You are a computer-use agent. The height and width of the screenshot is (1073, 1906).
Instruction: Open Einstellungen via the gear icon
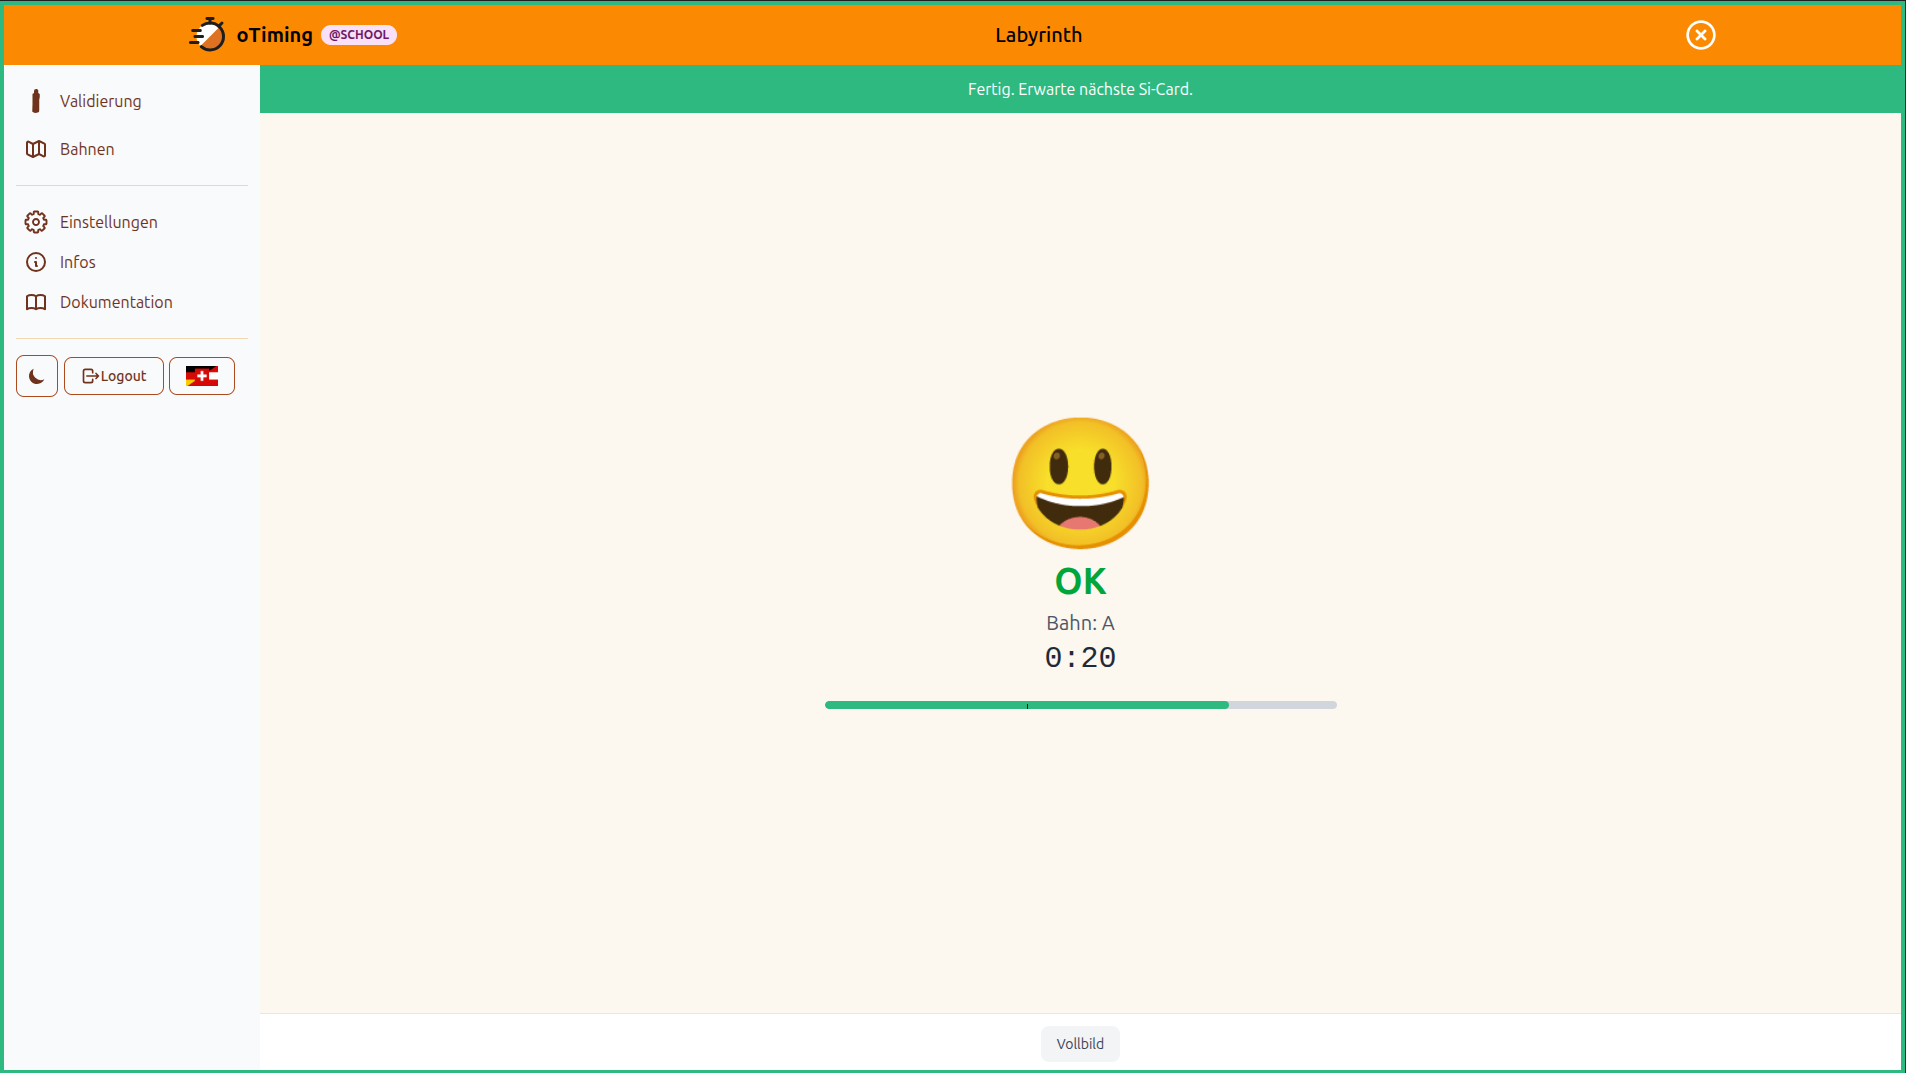coord(36,222)
